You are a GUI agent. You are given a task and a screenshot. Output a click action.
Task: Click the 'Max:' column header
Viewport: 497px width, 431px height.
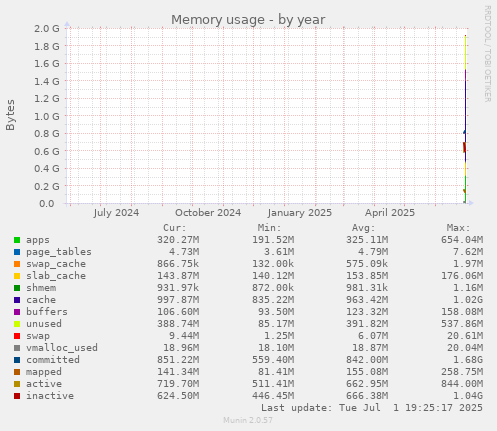(458, 228)
